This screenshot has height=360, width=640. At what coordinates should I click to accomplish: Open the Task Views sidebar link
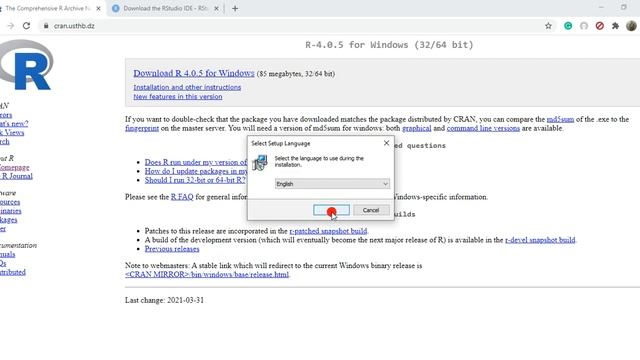12,133
